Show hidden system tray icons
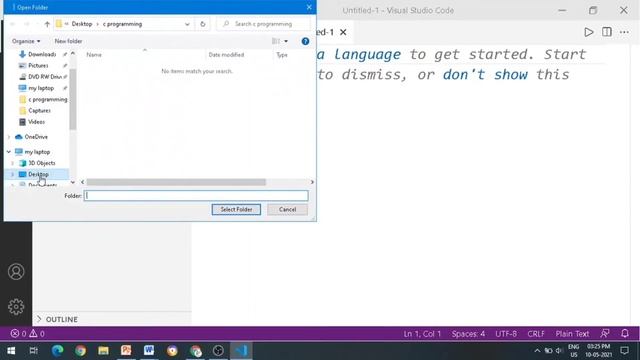Screen dimensions: 640x360 click(537, 351)
